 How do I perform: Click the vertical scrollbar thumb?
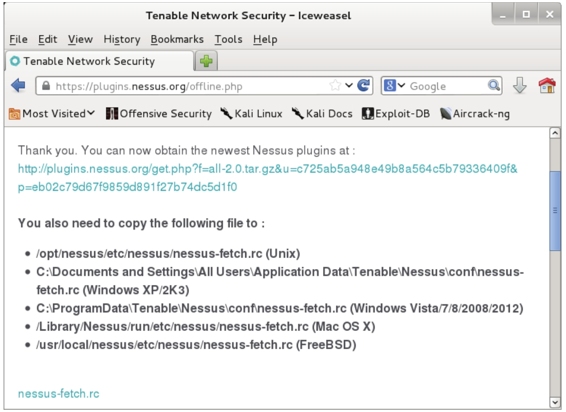tap(555, 211)
